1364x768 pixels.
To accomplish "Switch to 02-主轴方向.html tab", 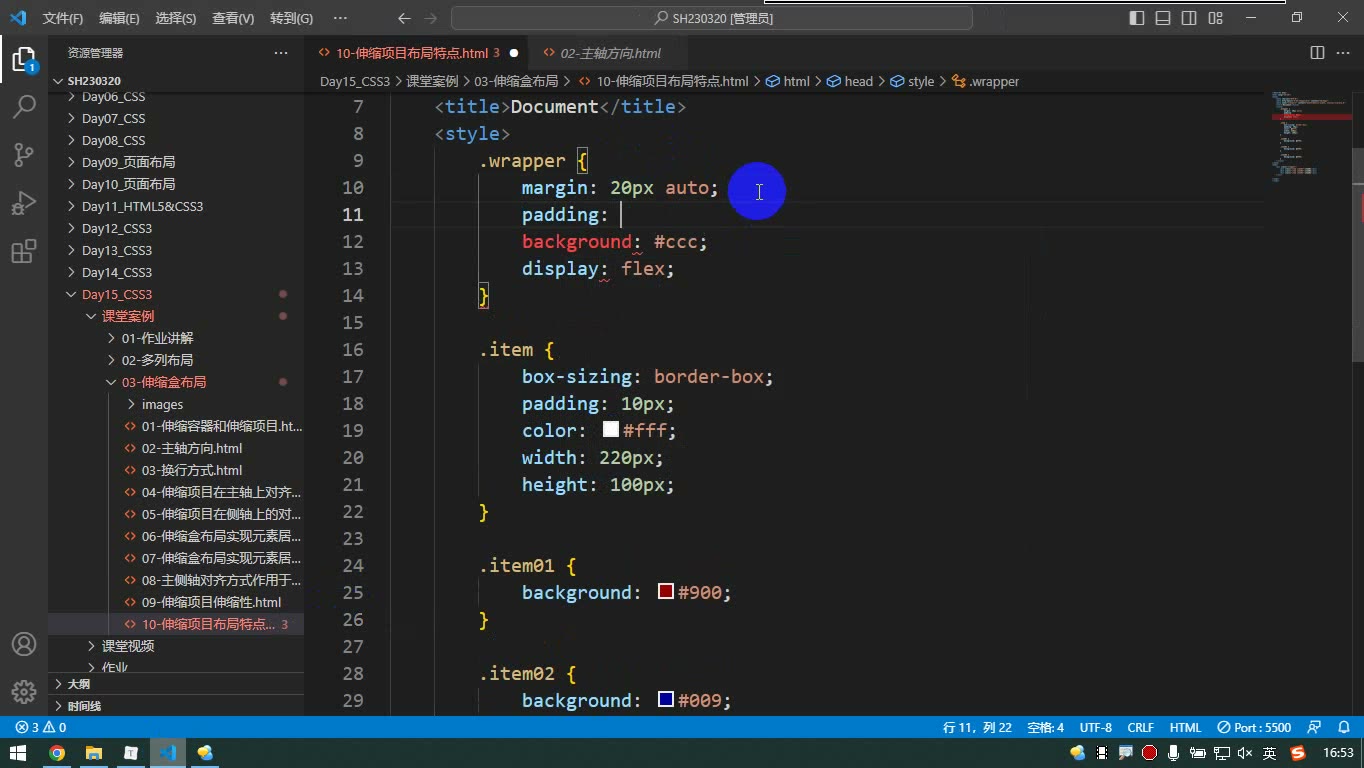I will 610,53.
